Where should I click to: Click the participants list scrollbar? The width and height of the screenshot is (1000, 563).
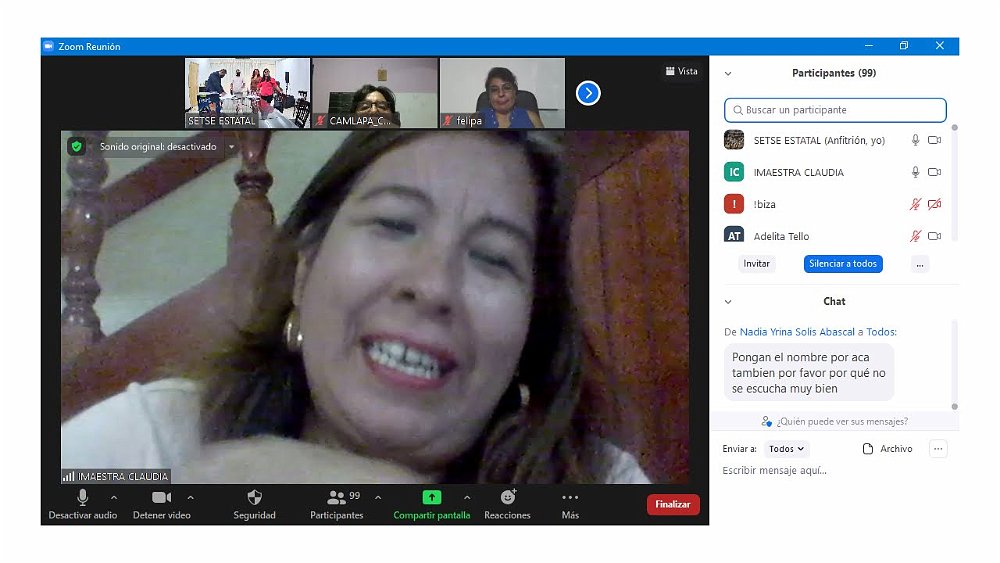point(954,180)
